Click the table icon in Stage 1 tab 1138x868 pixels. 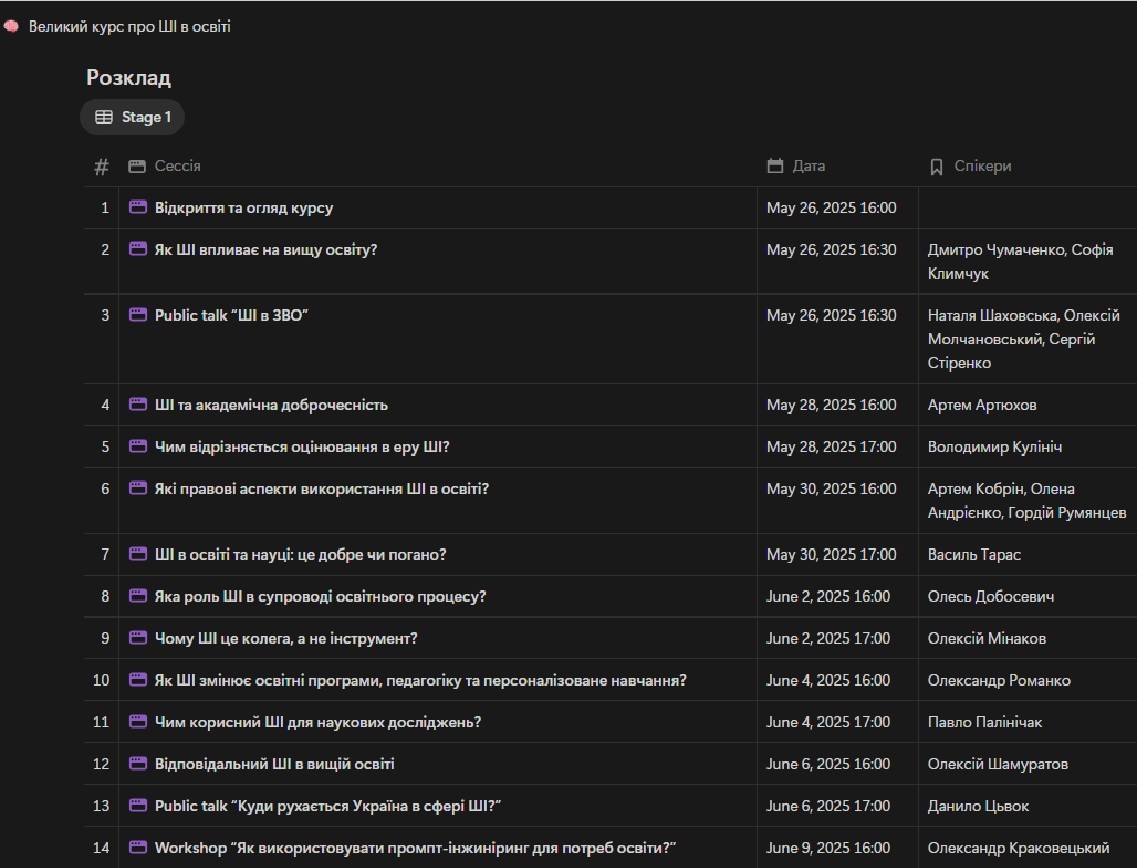pos(104,117)
